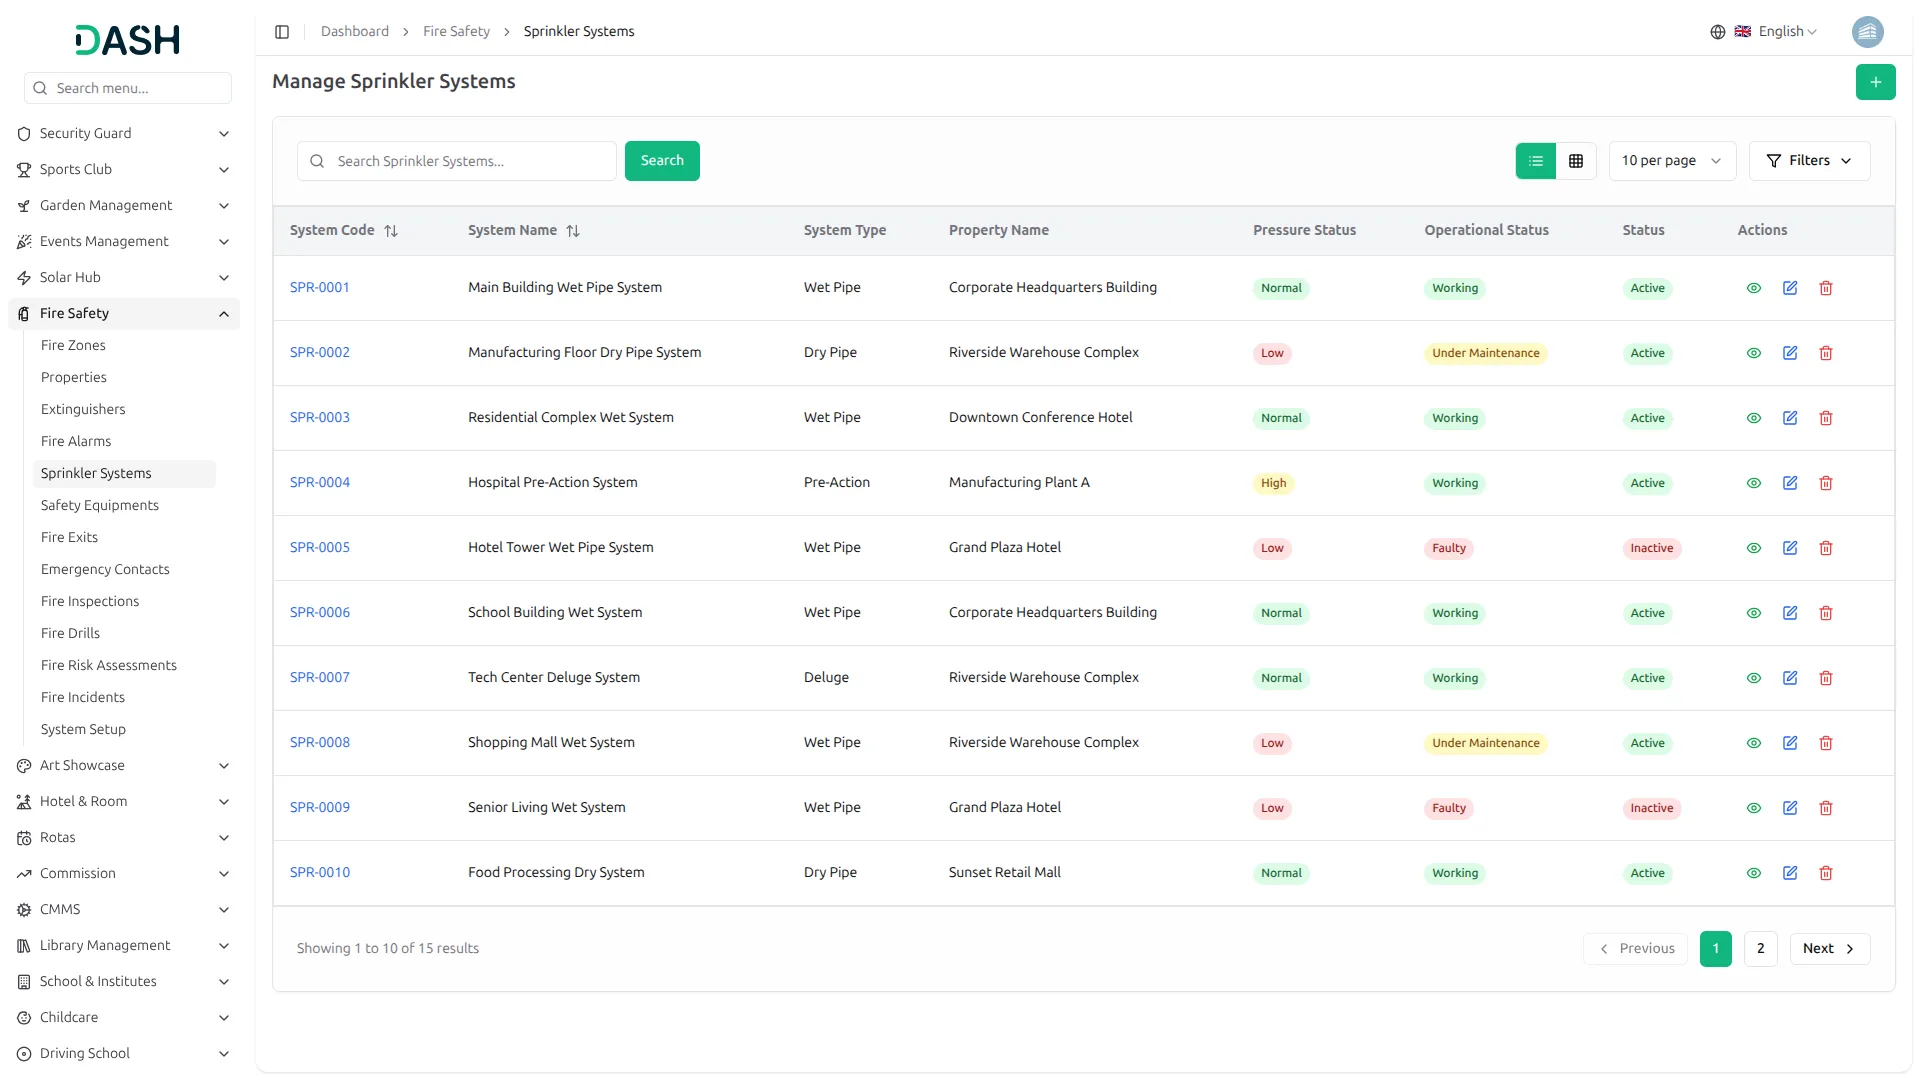The width and height of the screenshot is (1920, 1080).
Task: Open SPR-0004 system code link
Action: pos(320,482)
